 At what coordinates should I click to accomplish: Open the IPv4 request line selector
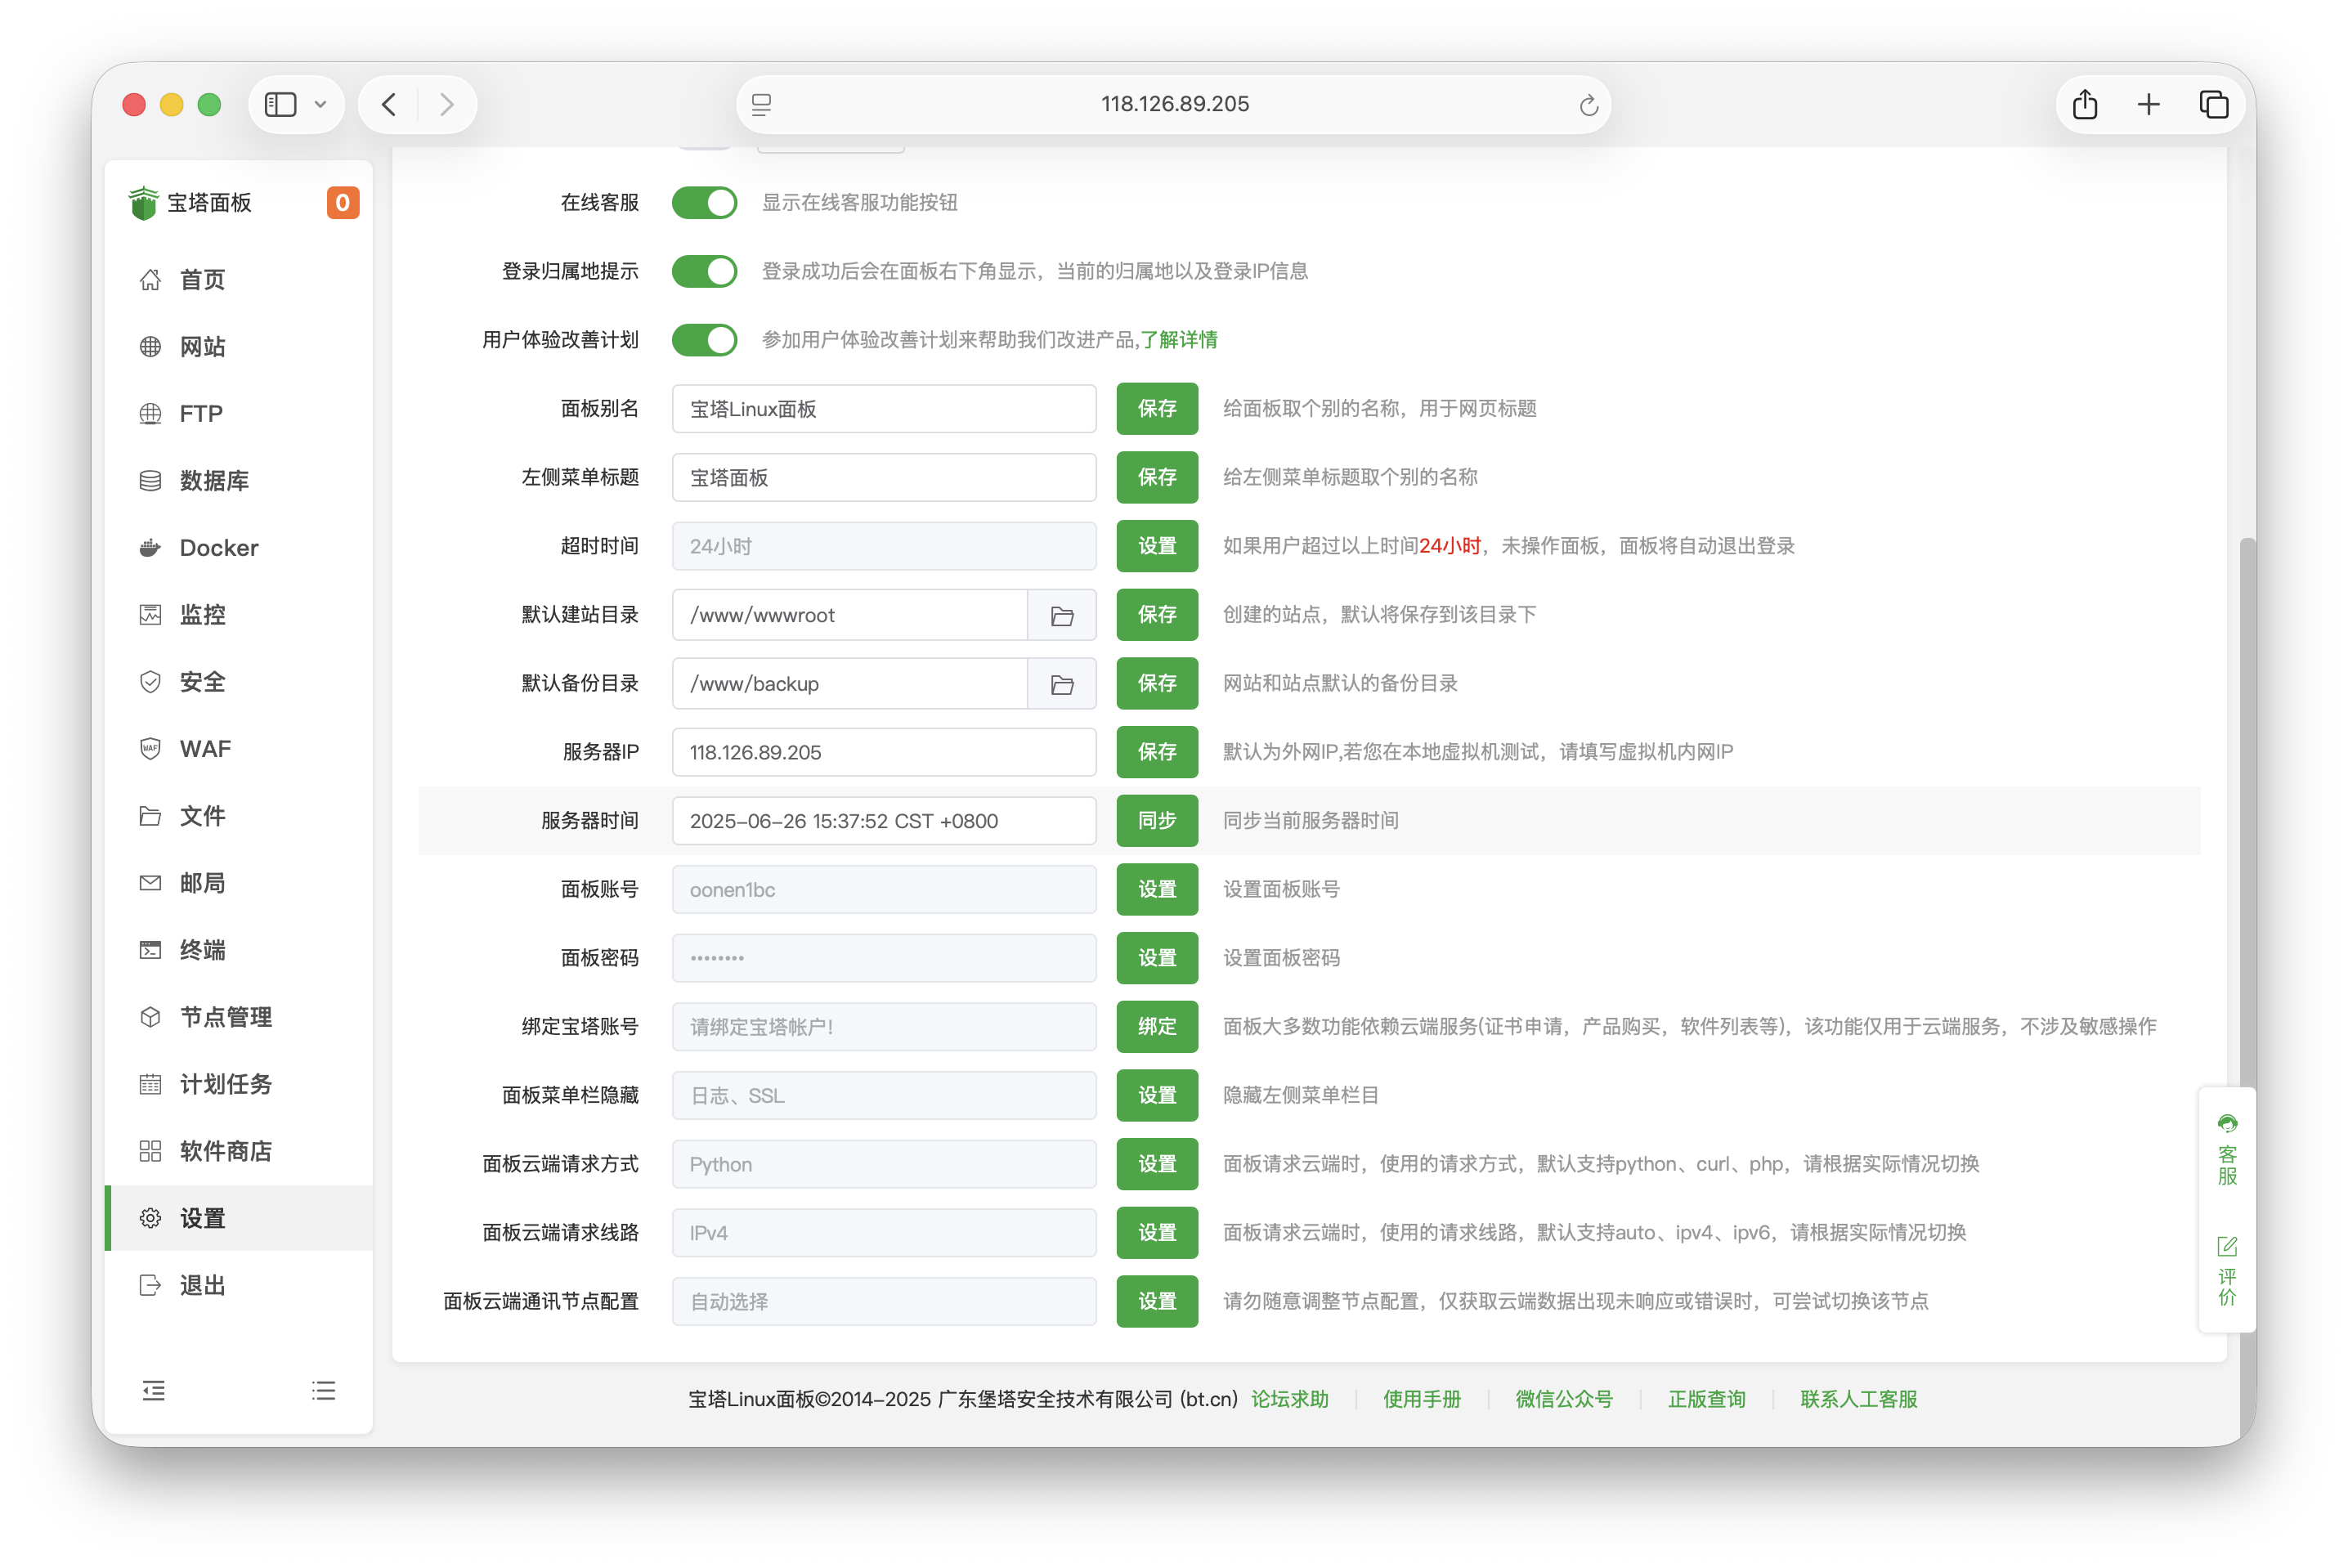884,1232
